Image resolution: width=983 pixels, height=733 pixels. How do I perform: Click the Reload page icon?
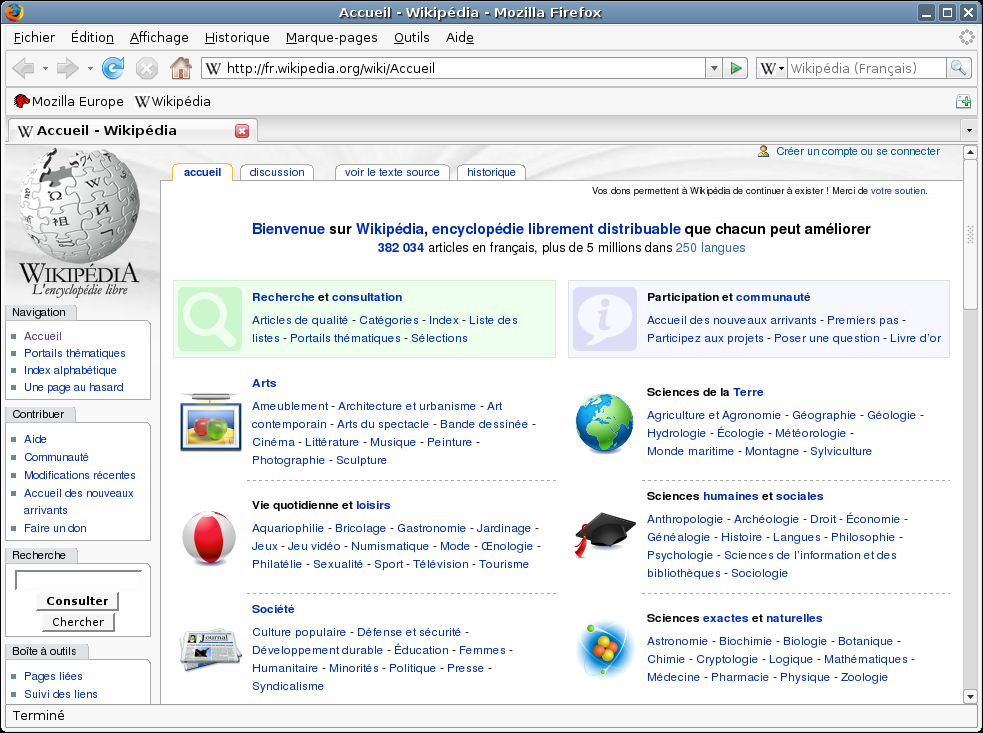coord(113,68)
